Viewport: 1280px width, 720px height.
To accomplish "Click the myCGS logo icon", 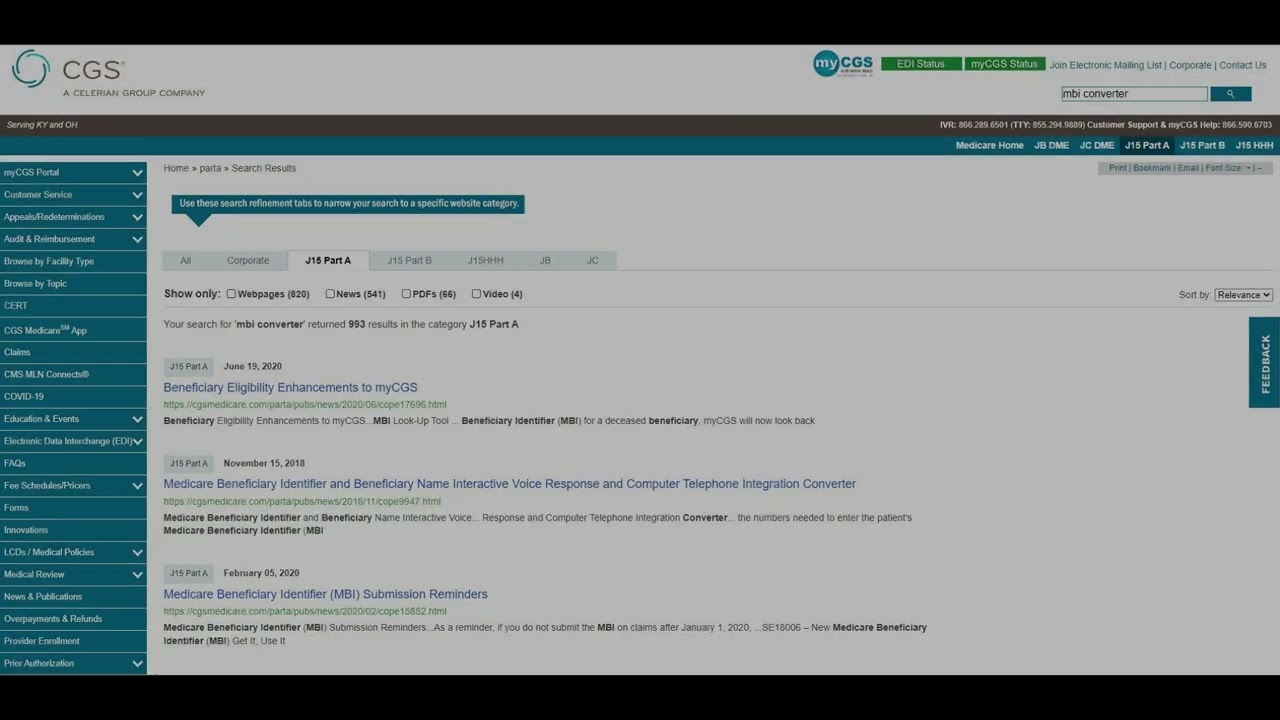I will click(x=842, y=64).
